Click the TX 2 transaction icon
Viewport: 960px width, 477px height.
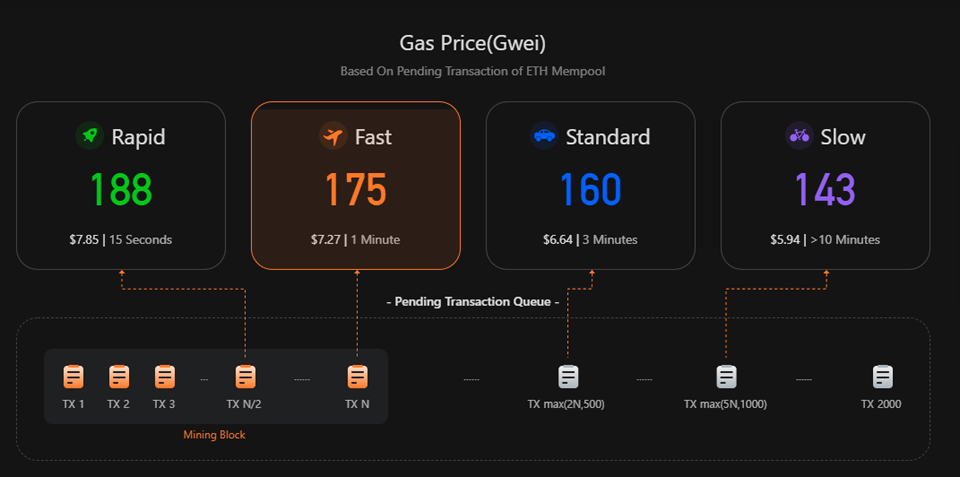(x=119, y=377)
